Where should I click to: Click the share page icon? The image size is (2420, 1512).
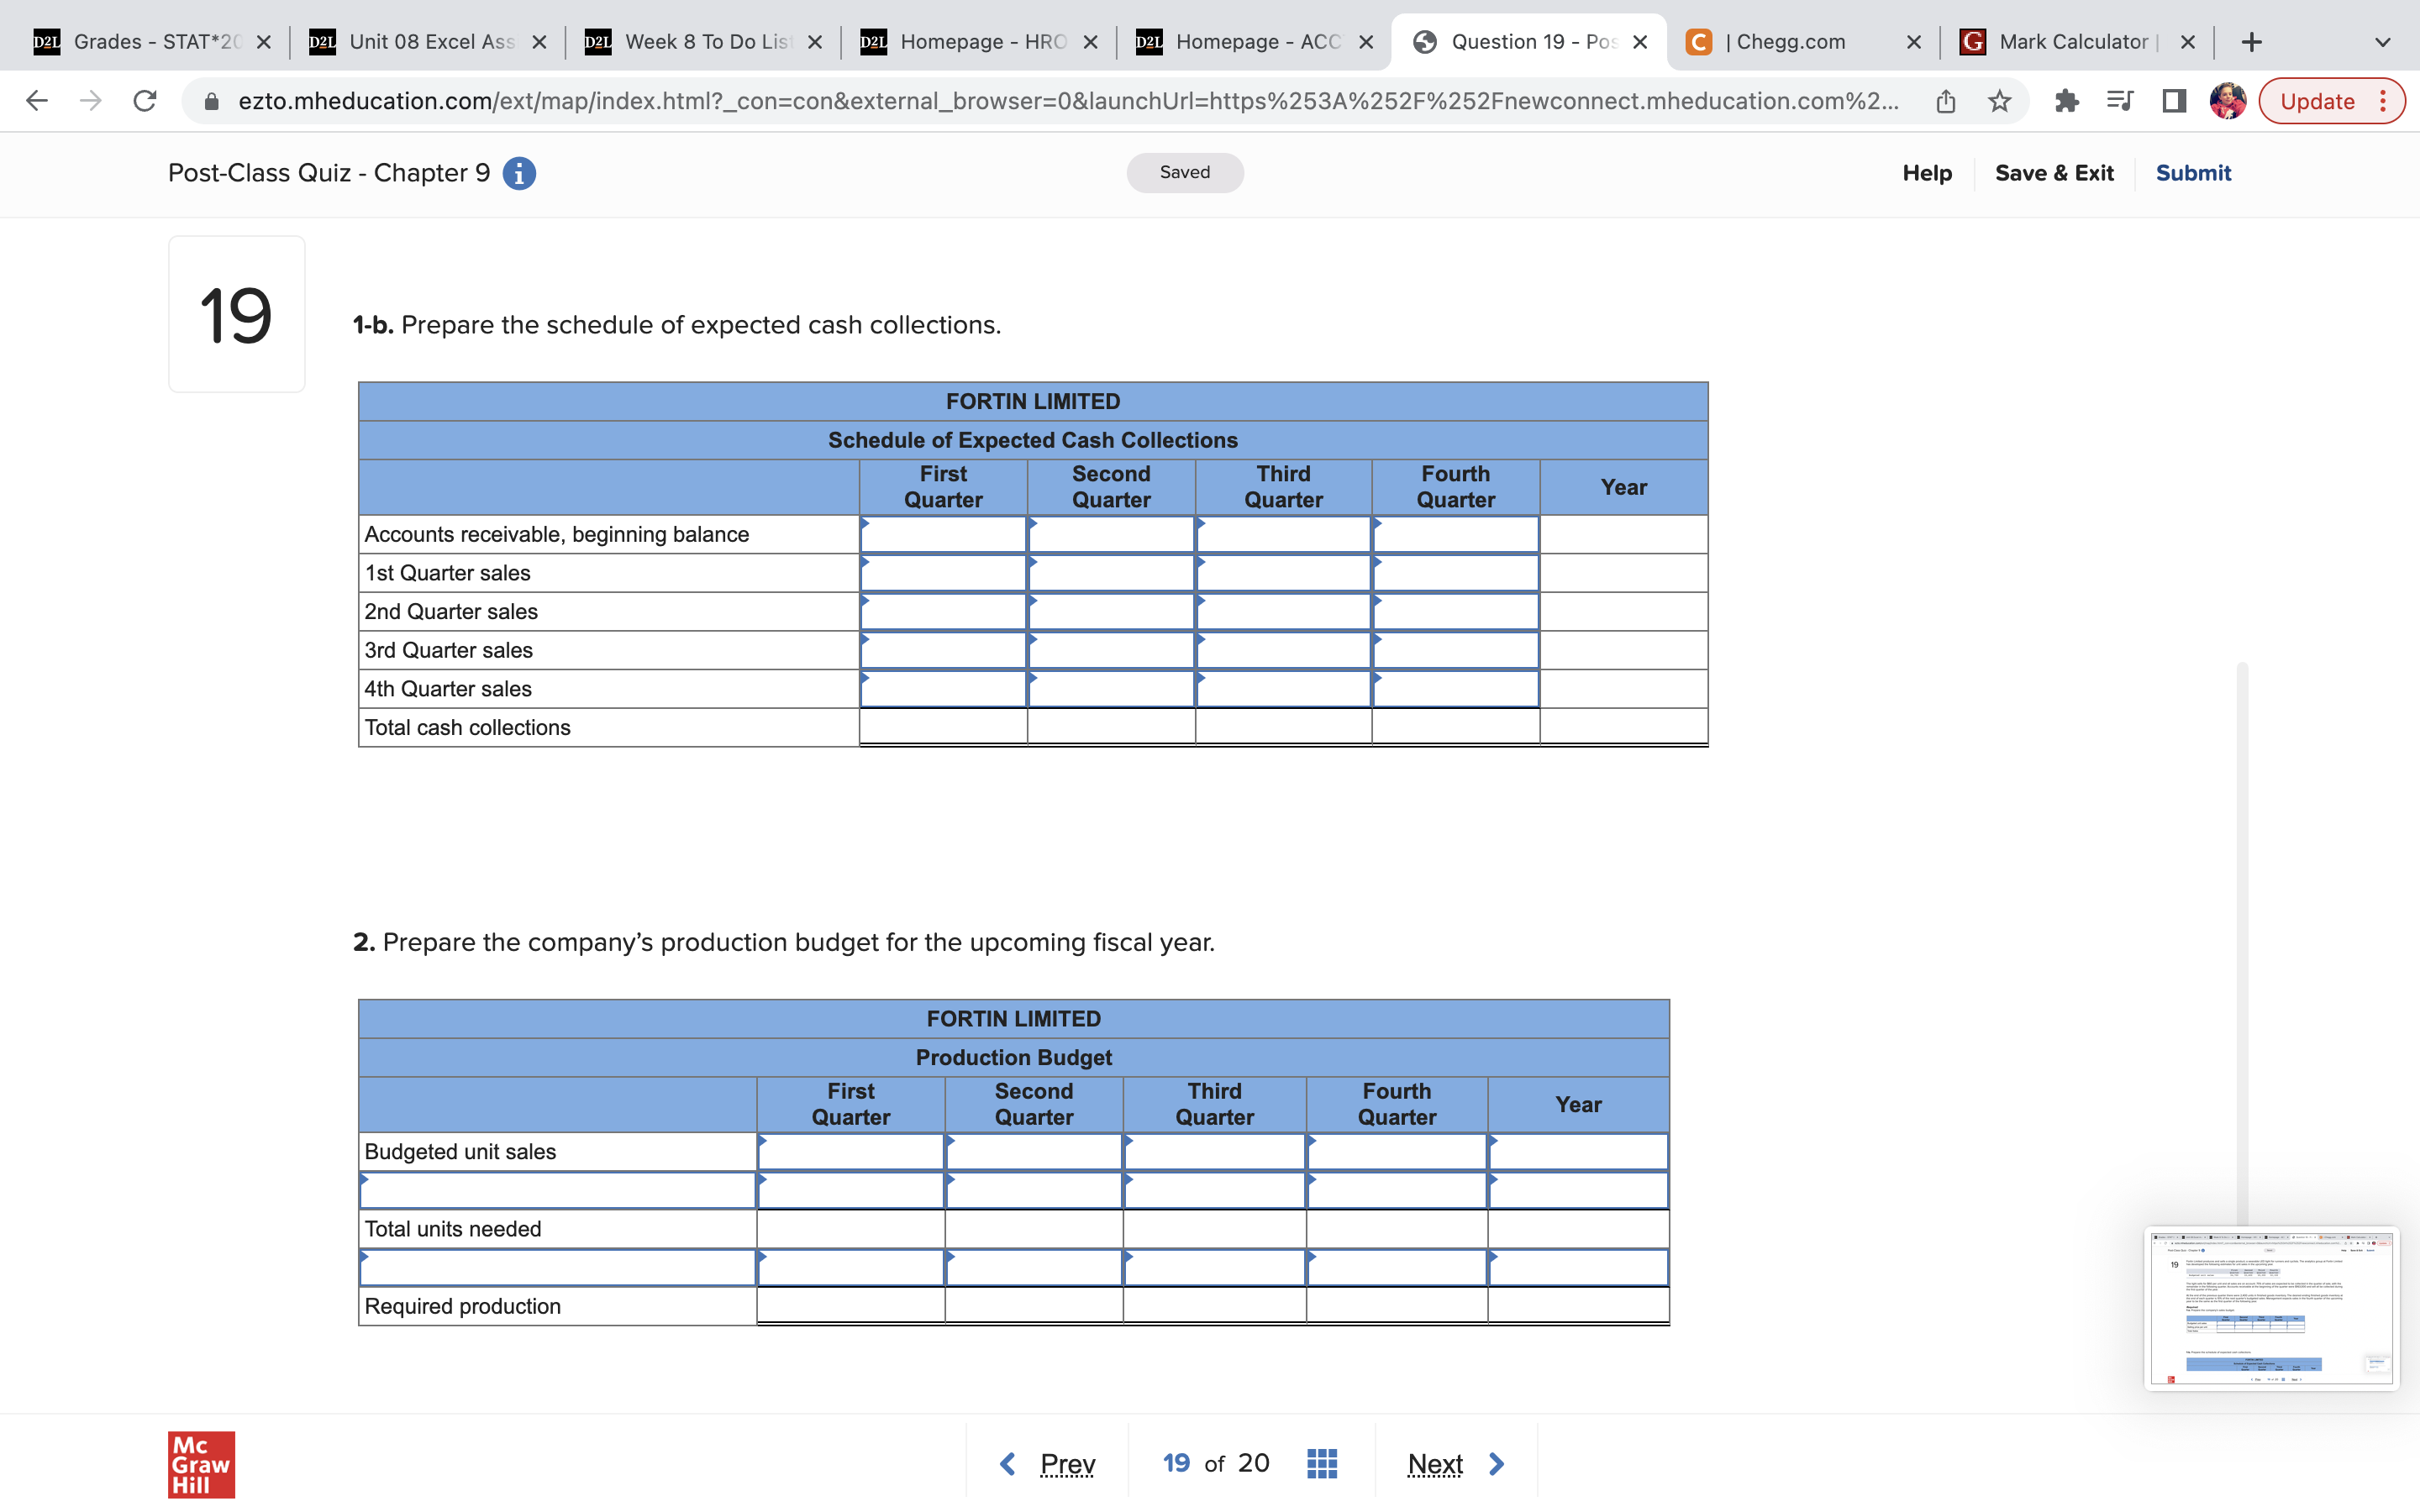click(x=1945, y=101)
